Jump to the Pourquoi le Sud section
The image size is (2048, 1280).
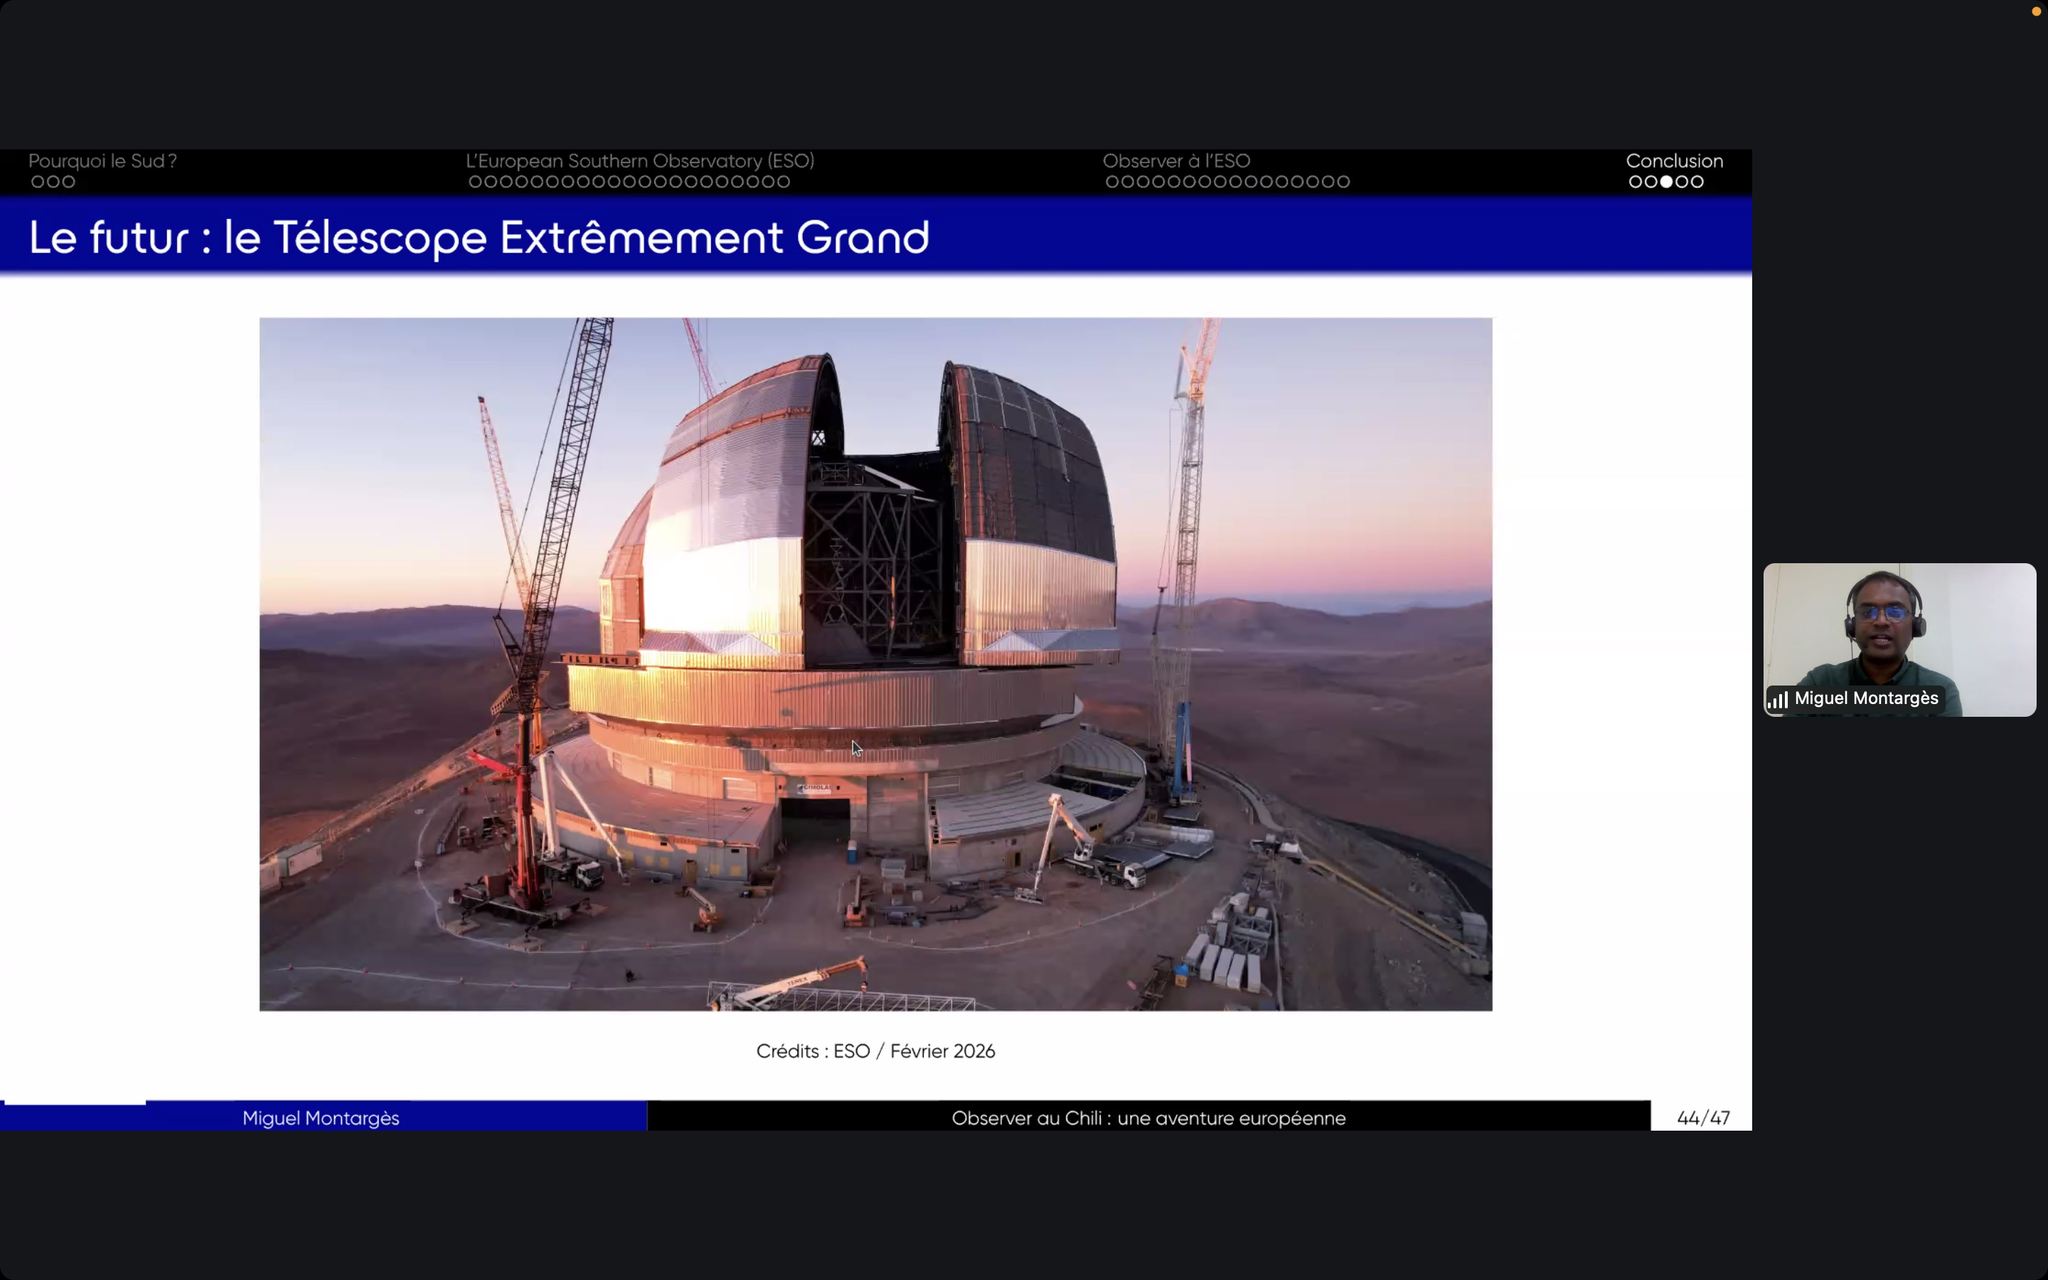(x=102, y=161)
